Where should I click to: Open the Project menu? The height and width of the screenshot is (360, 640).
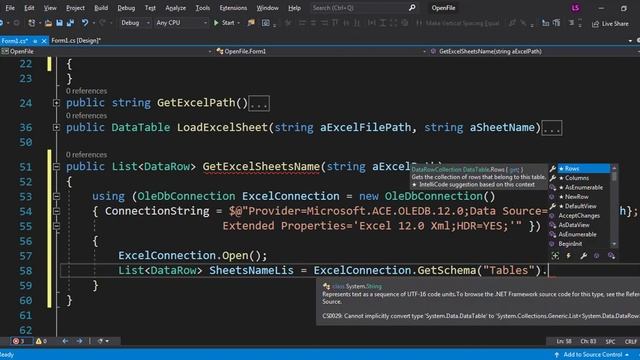pyautogui.click(x=75, y=8)
